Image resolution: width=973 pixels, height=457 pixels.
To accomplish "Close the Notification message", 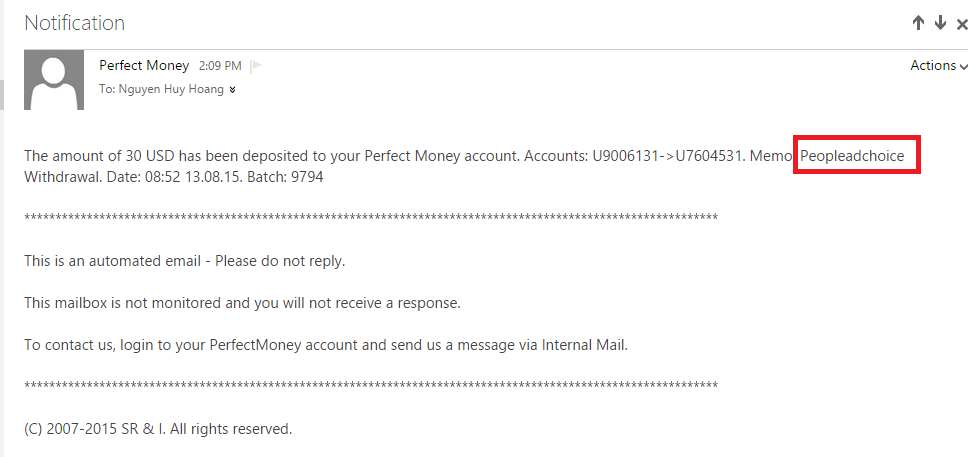I will tap(962, 24).
